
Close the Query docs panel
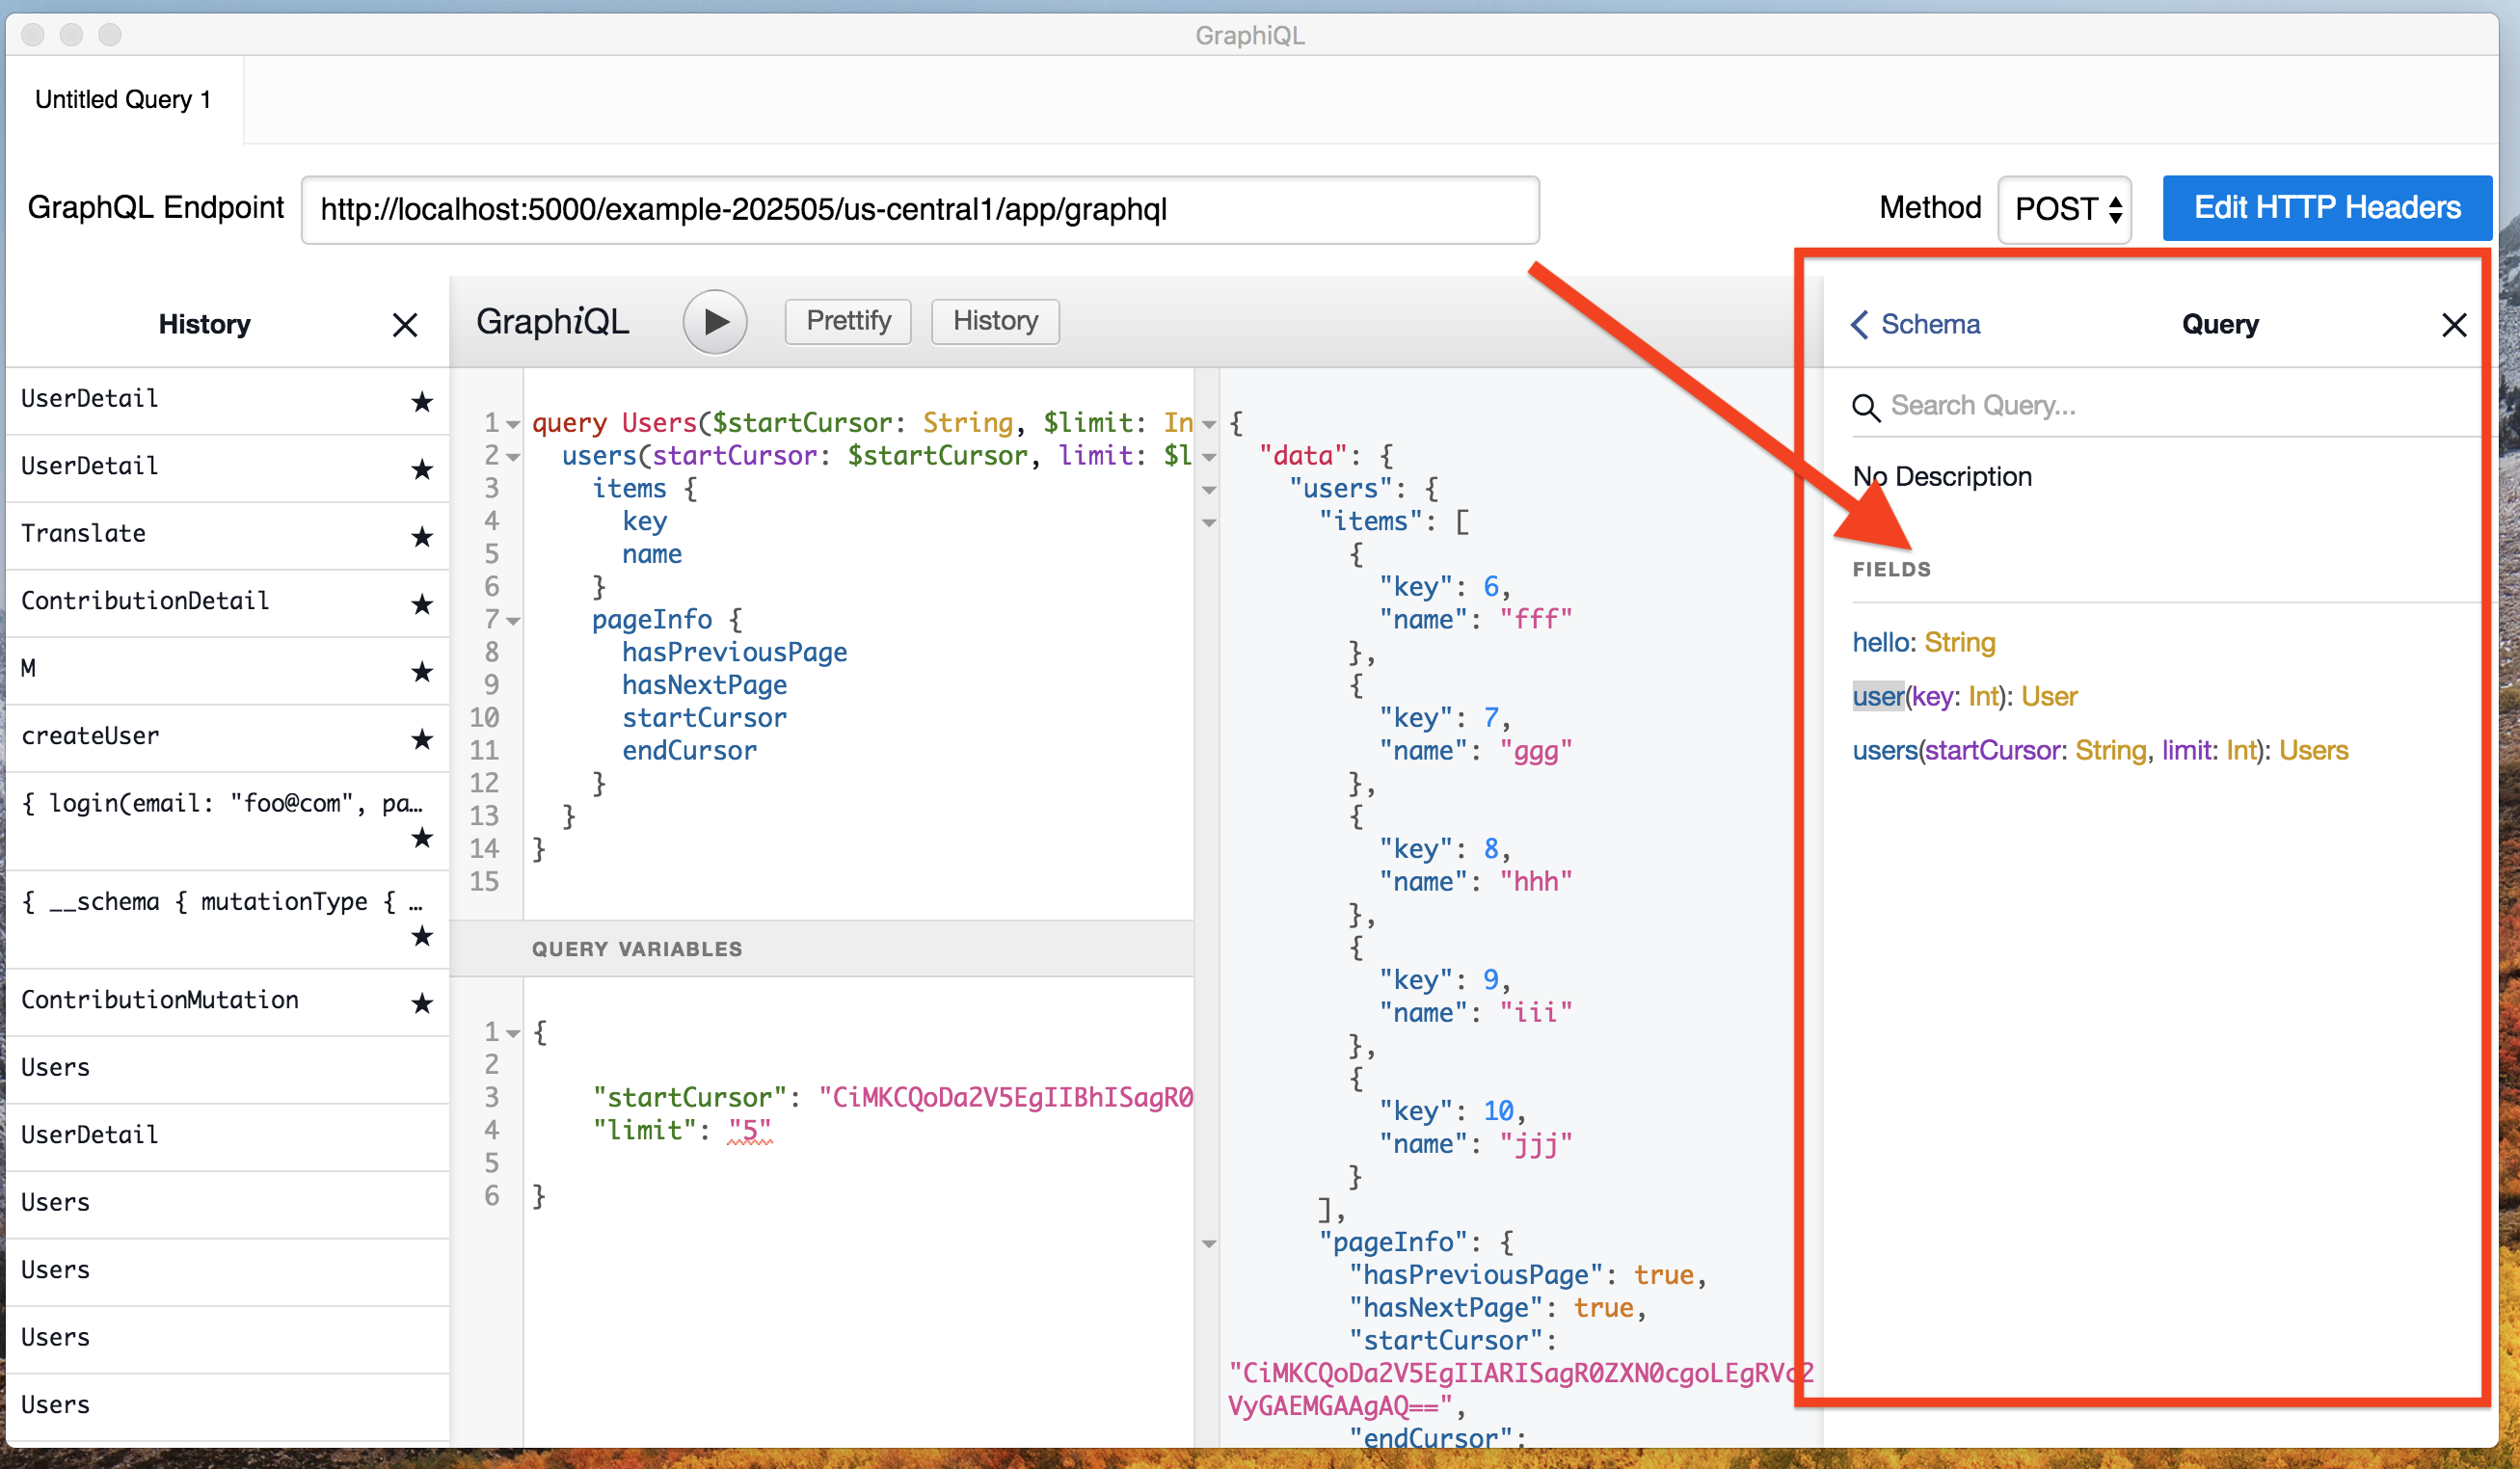point(2453,325)
